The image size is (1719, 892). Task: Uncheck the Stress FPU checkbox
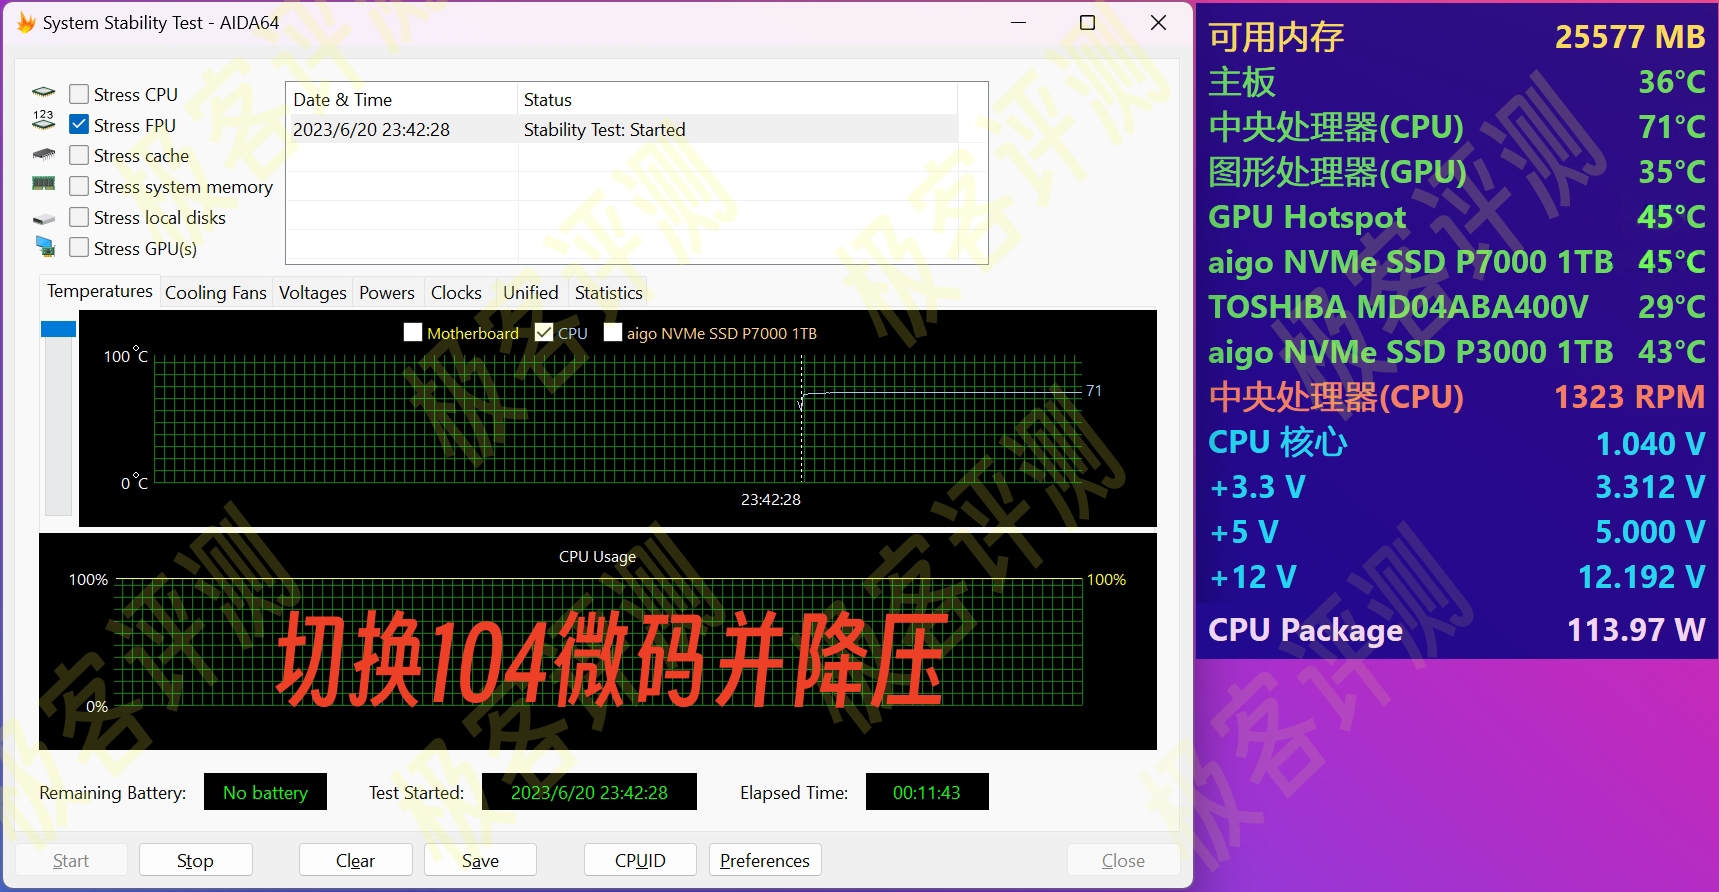(79, 125)
